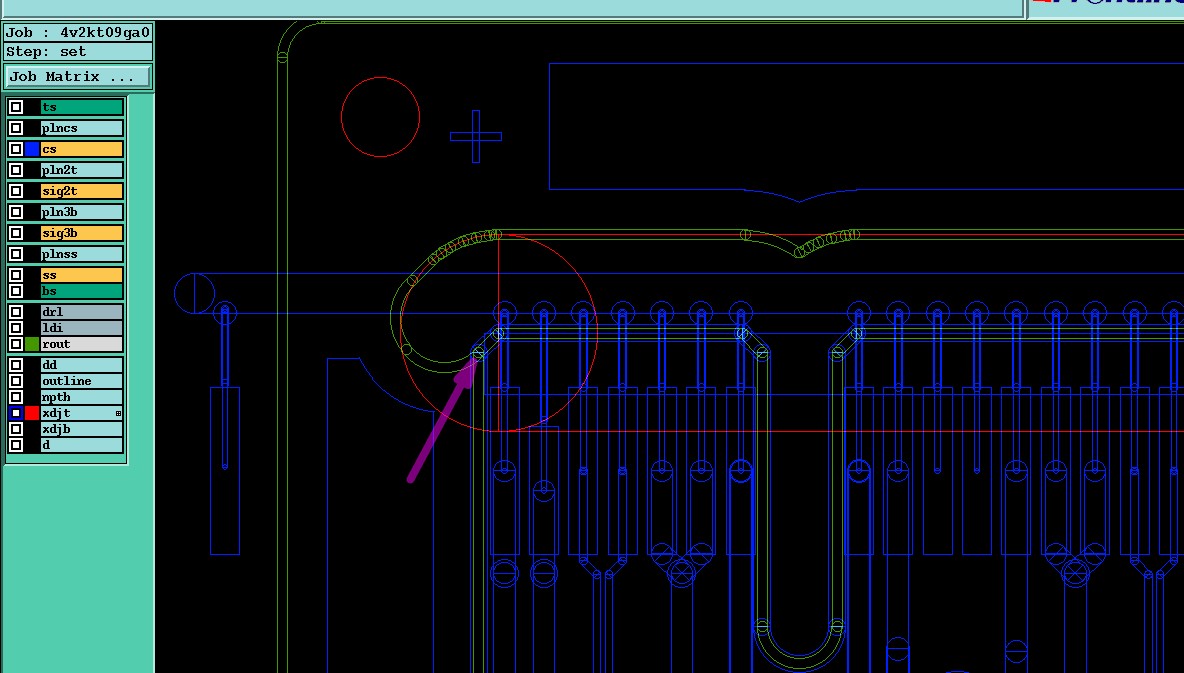Tick the checkbox for layer mpth
The height and width of the screenshot is (673, 1184).
(16, 397)
